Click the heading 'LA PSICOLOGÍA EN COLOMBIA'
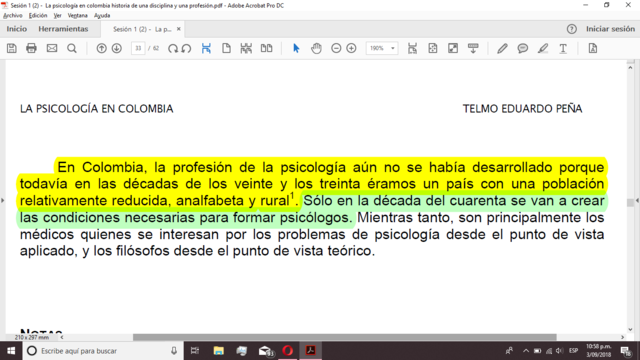Viewport: 640px width, 360px height. [x=97, y=109]
